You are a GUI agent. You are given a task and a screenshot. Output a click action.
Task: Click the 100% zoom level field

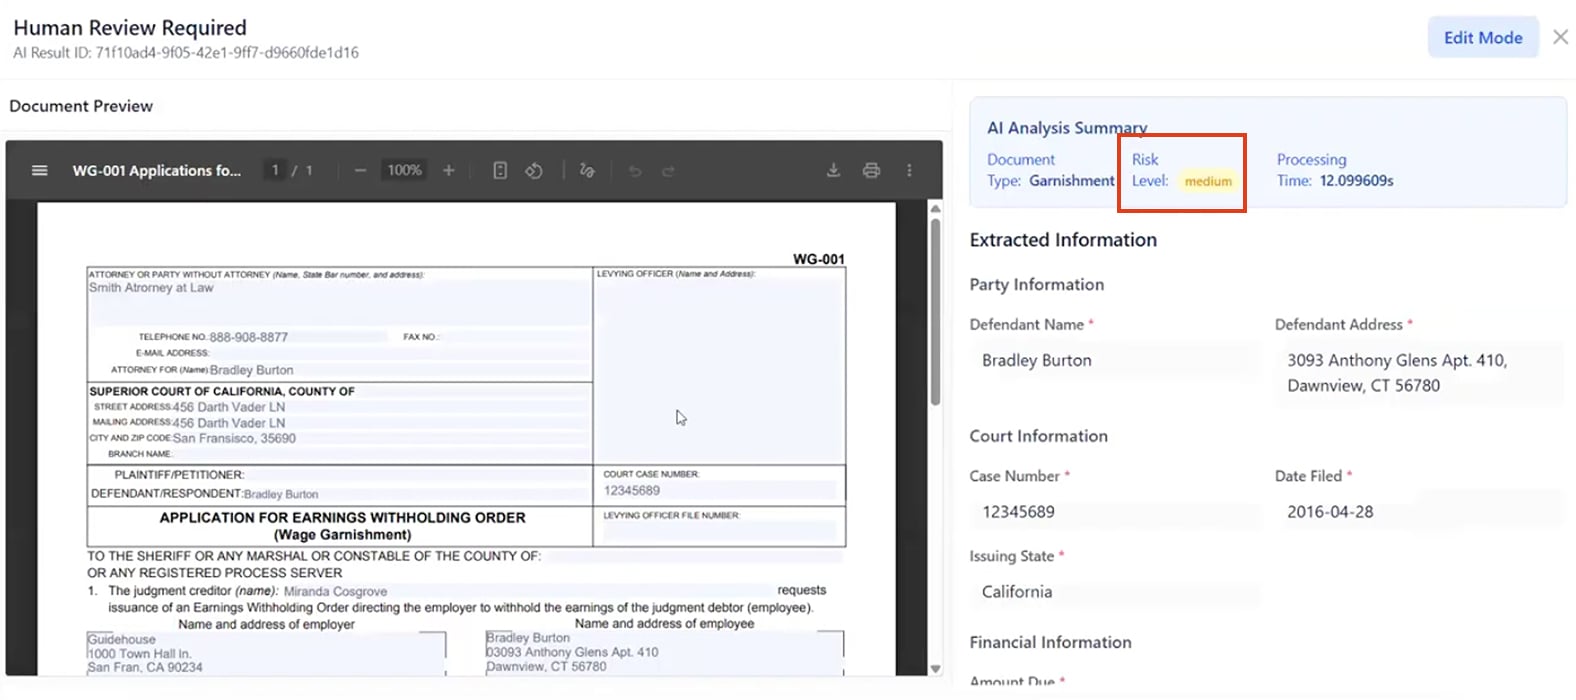click(x=404, y=171)
